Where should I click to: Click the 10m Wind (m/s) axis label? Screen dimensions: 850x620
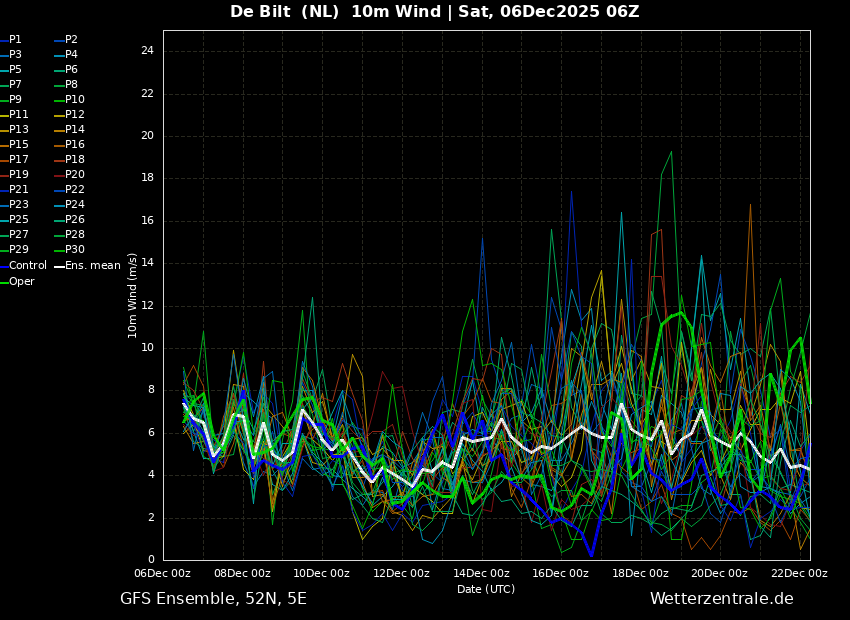[x=133, y=295]
